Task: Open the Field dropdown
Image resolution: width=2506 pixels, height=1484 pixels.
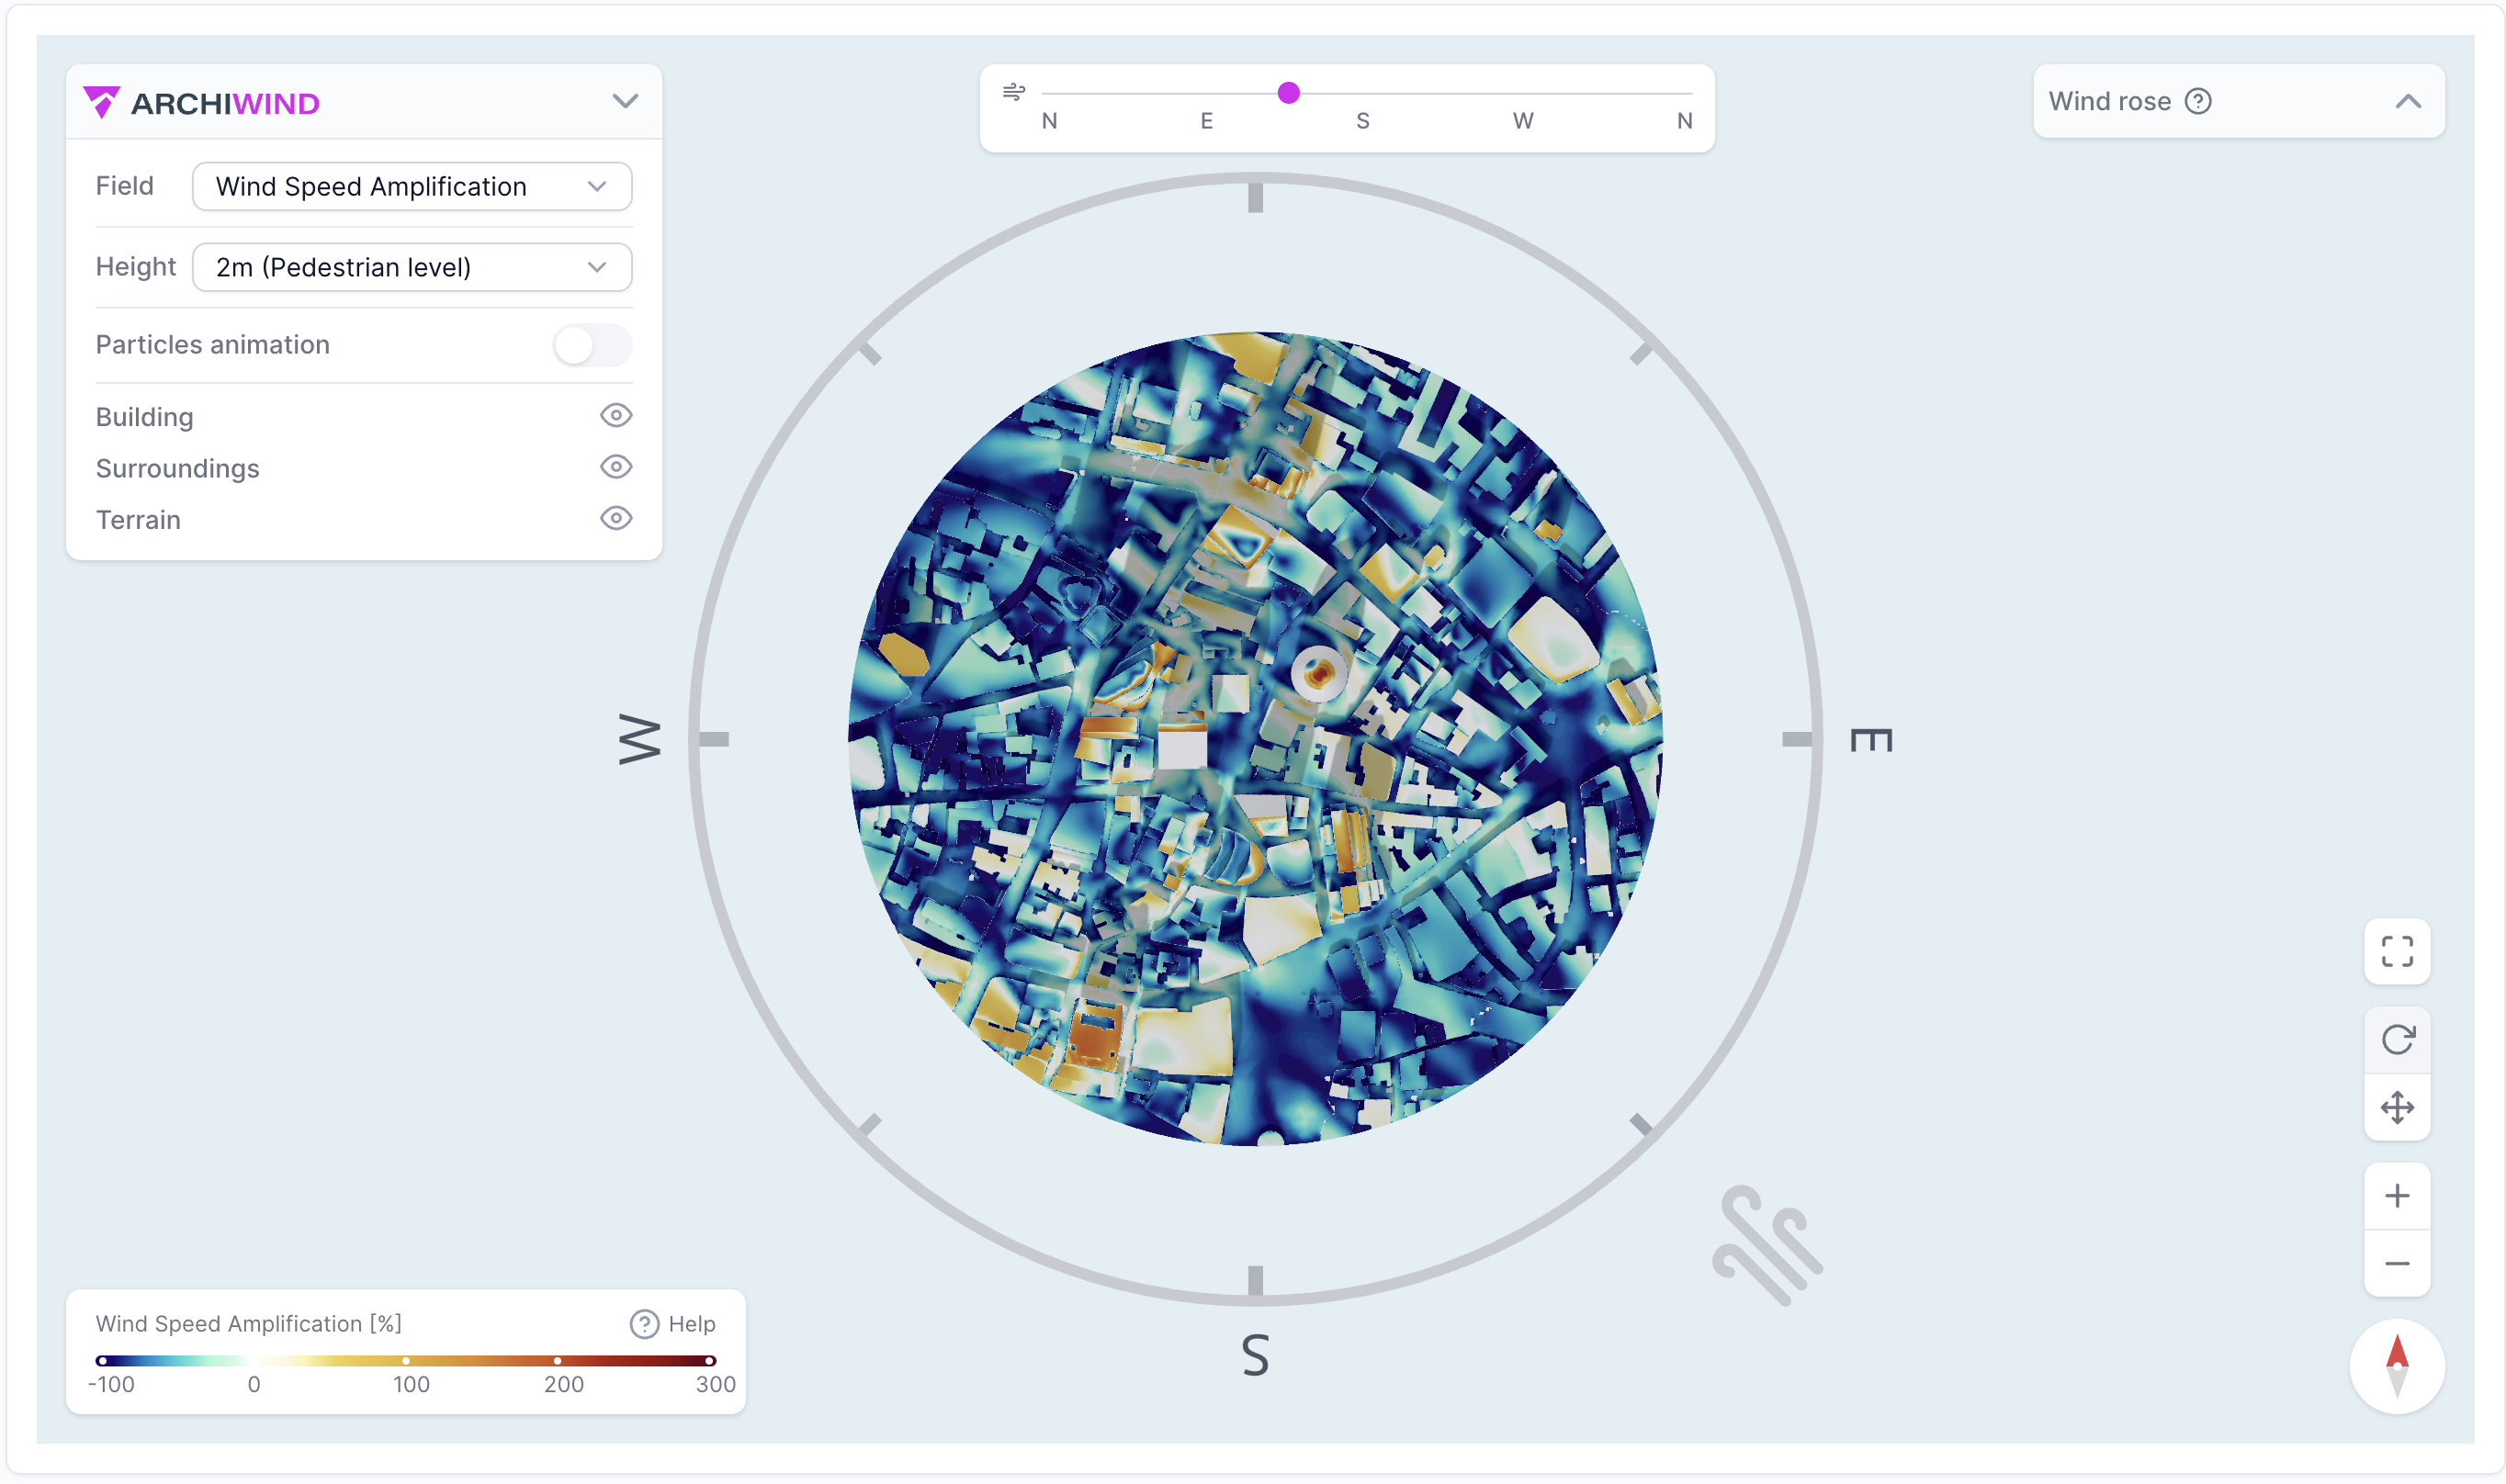Action: (x=411, y=187)
